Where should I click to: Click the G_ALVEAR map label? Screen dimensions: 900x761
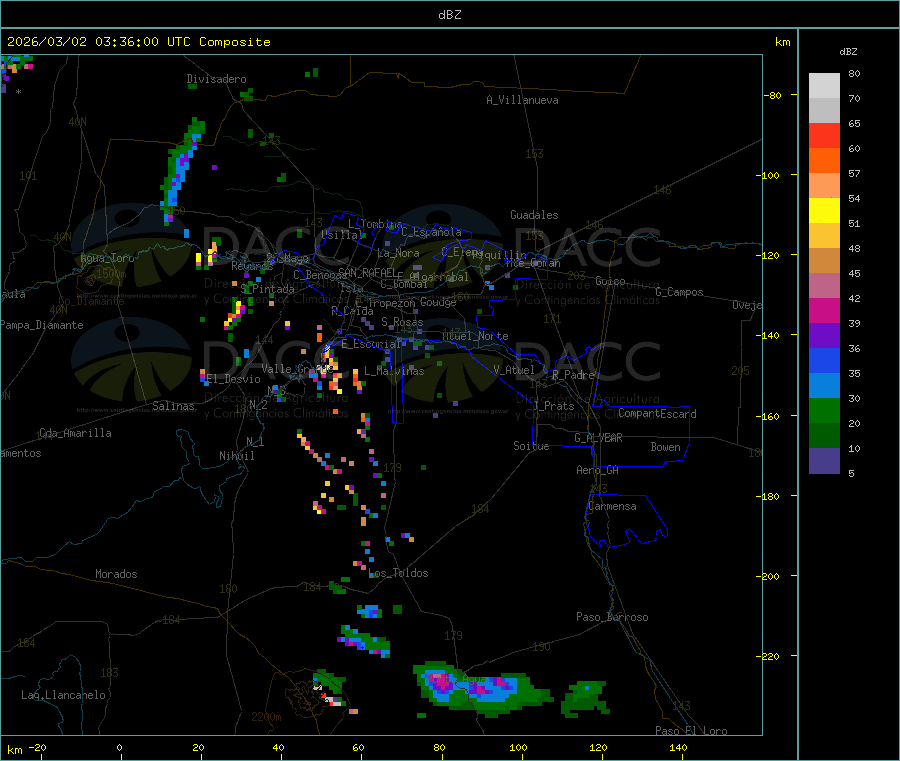(598, 438)
